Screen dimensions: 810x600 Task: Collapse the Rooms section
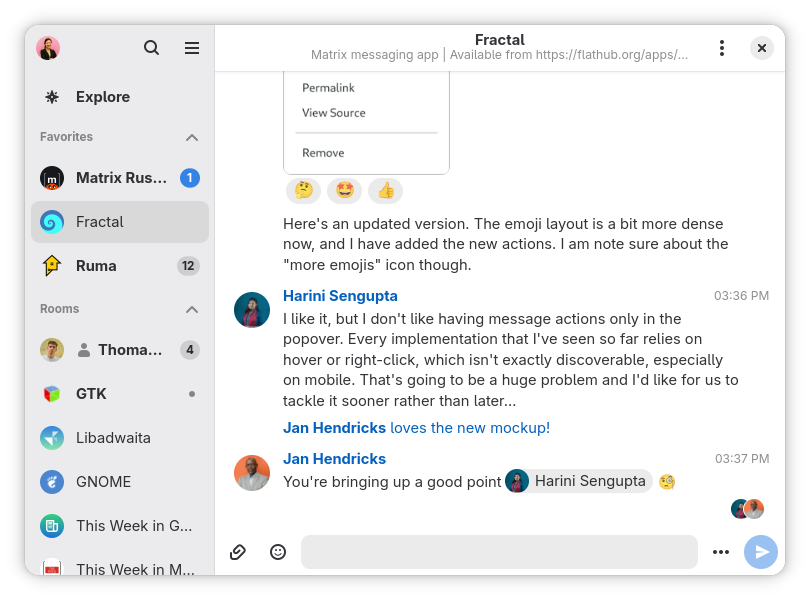192,309
